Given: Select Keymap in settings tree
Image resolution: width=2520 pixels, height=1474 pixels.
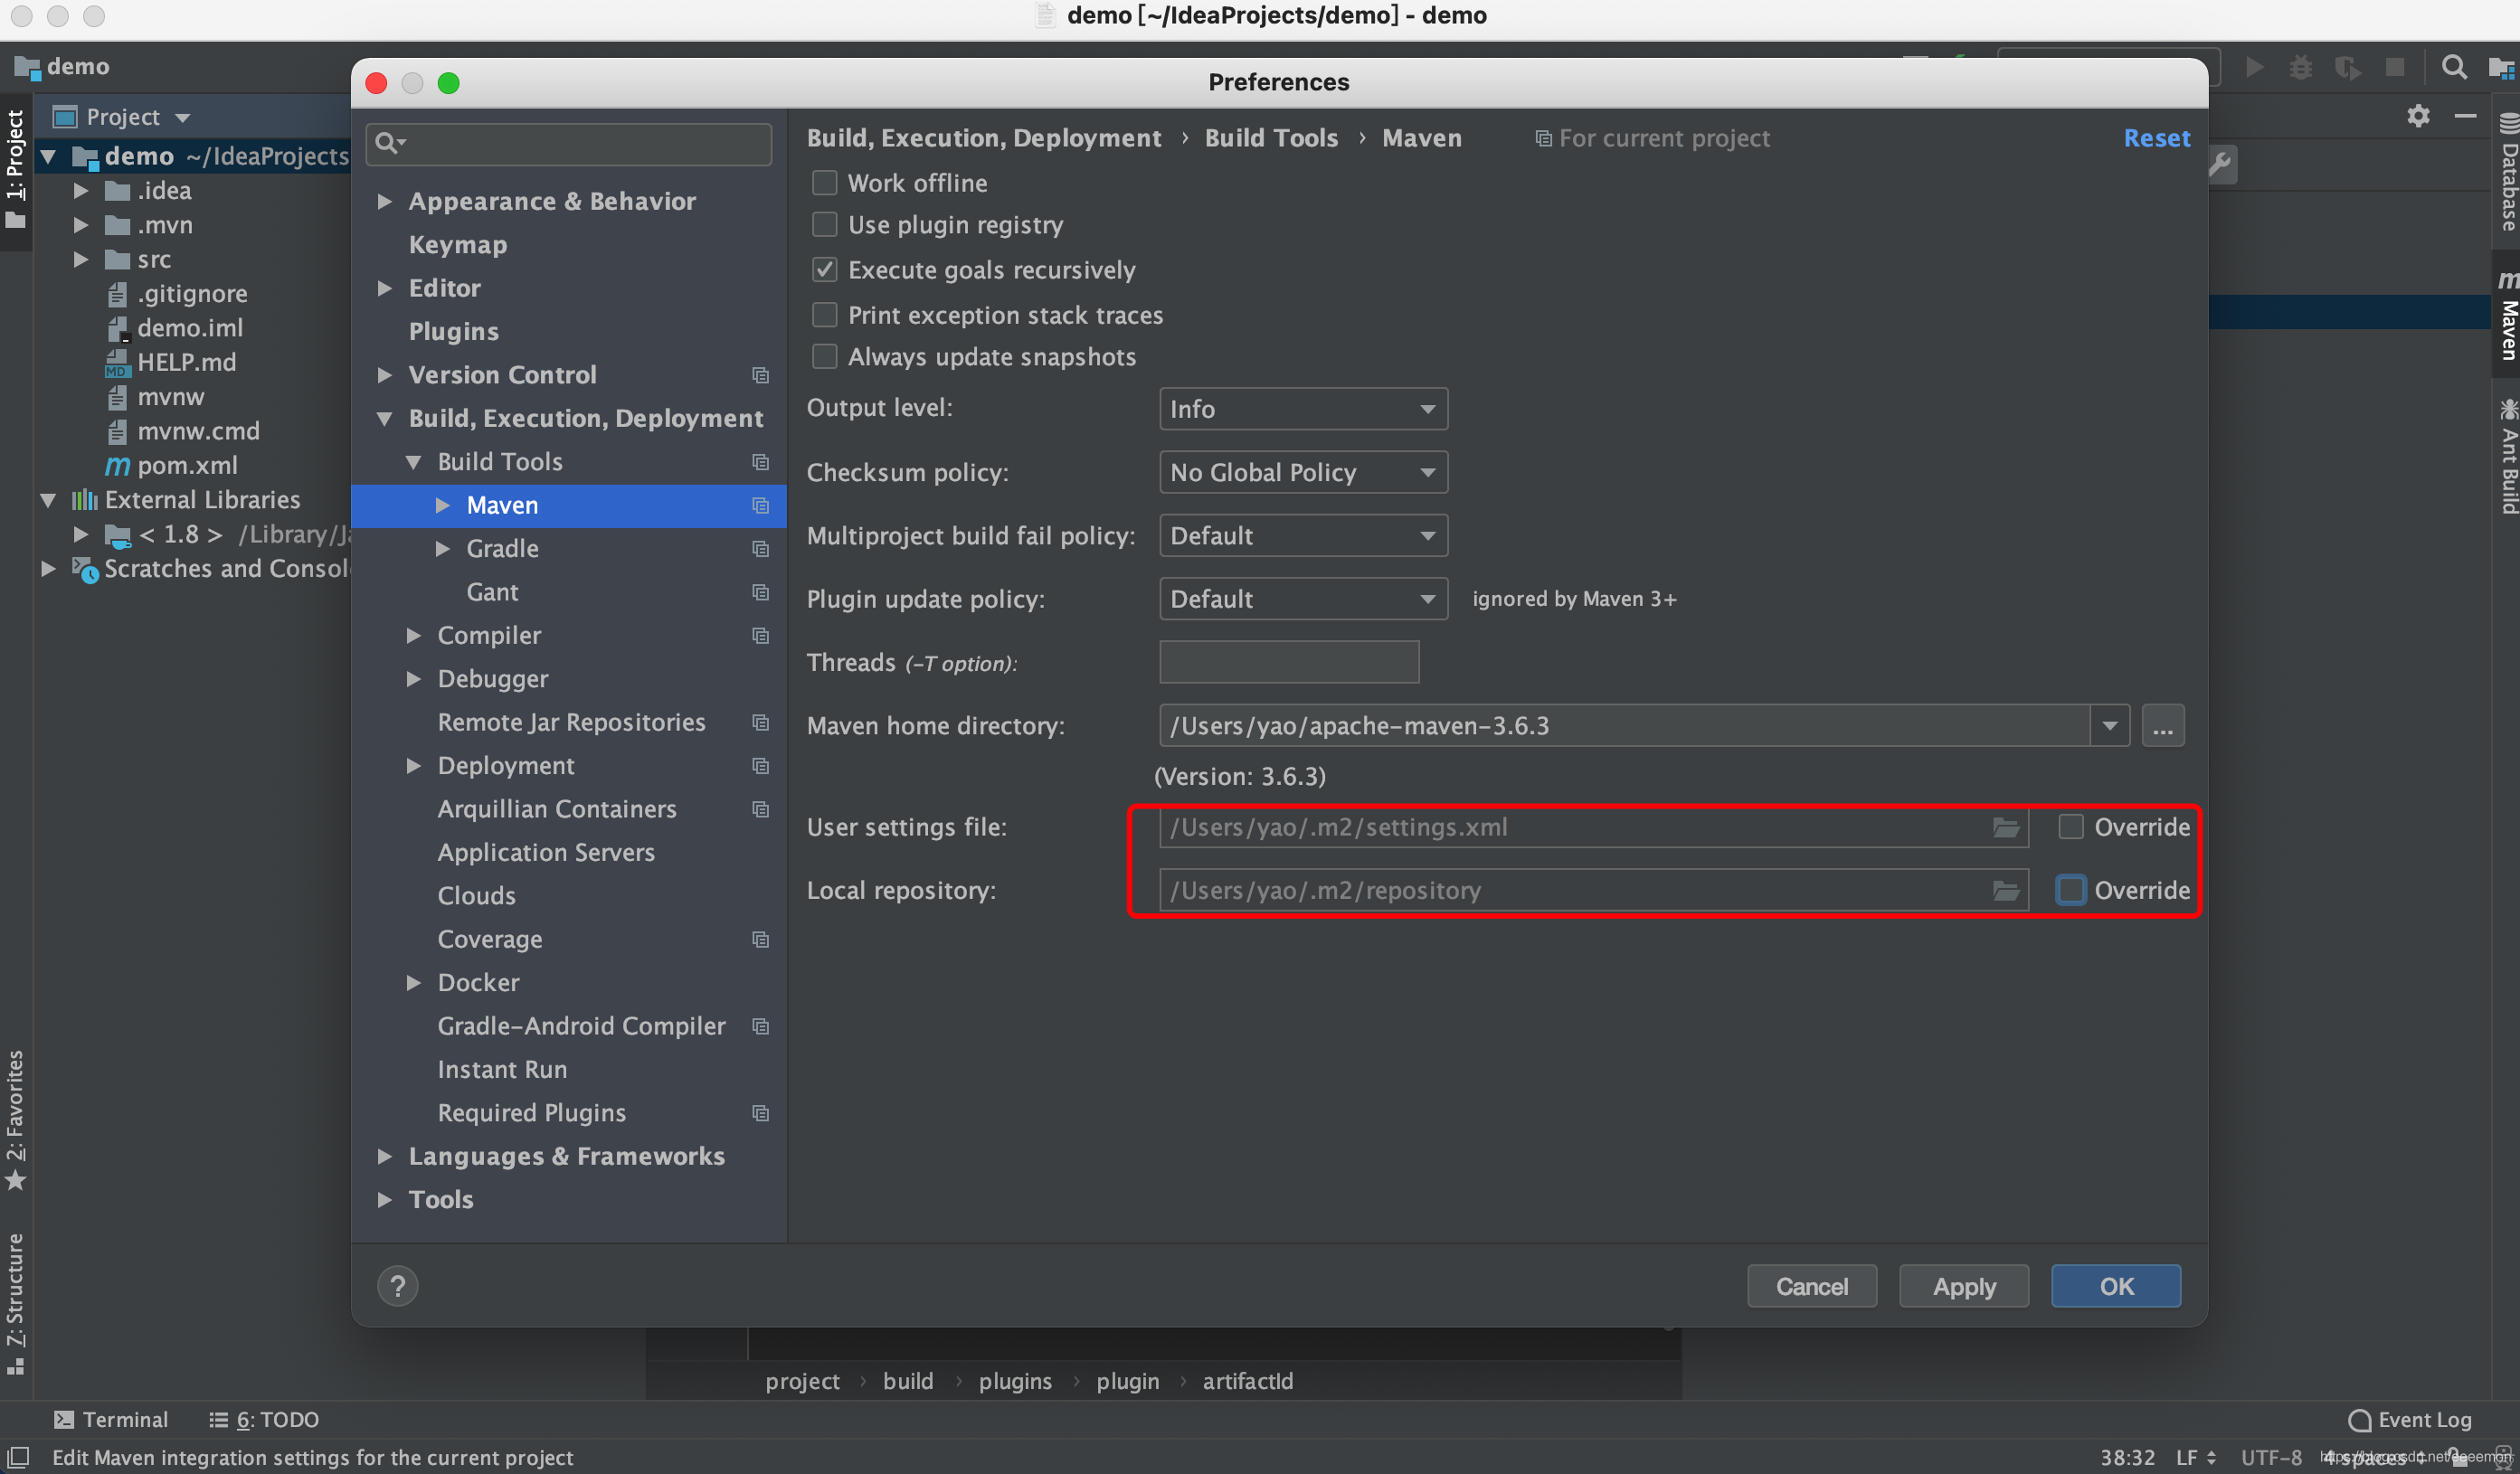Looking at the screenshot, I should [x=457, y=245].
